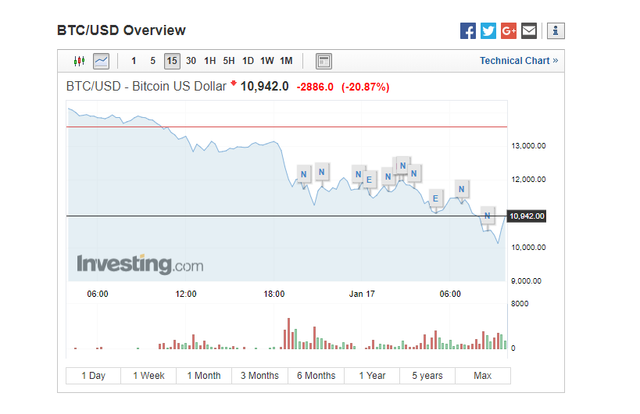
Task: Open the info icon button
Action: (x=557, y=30)
